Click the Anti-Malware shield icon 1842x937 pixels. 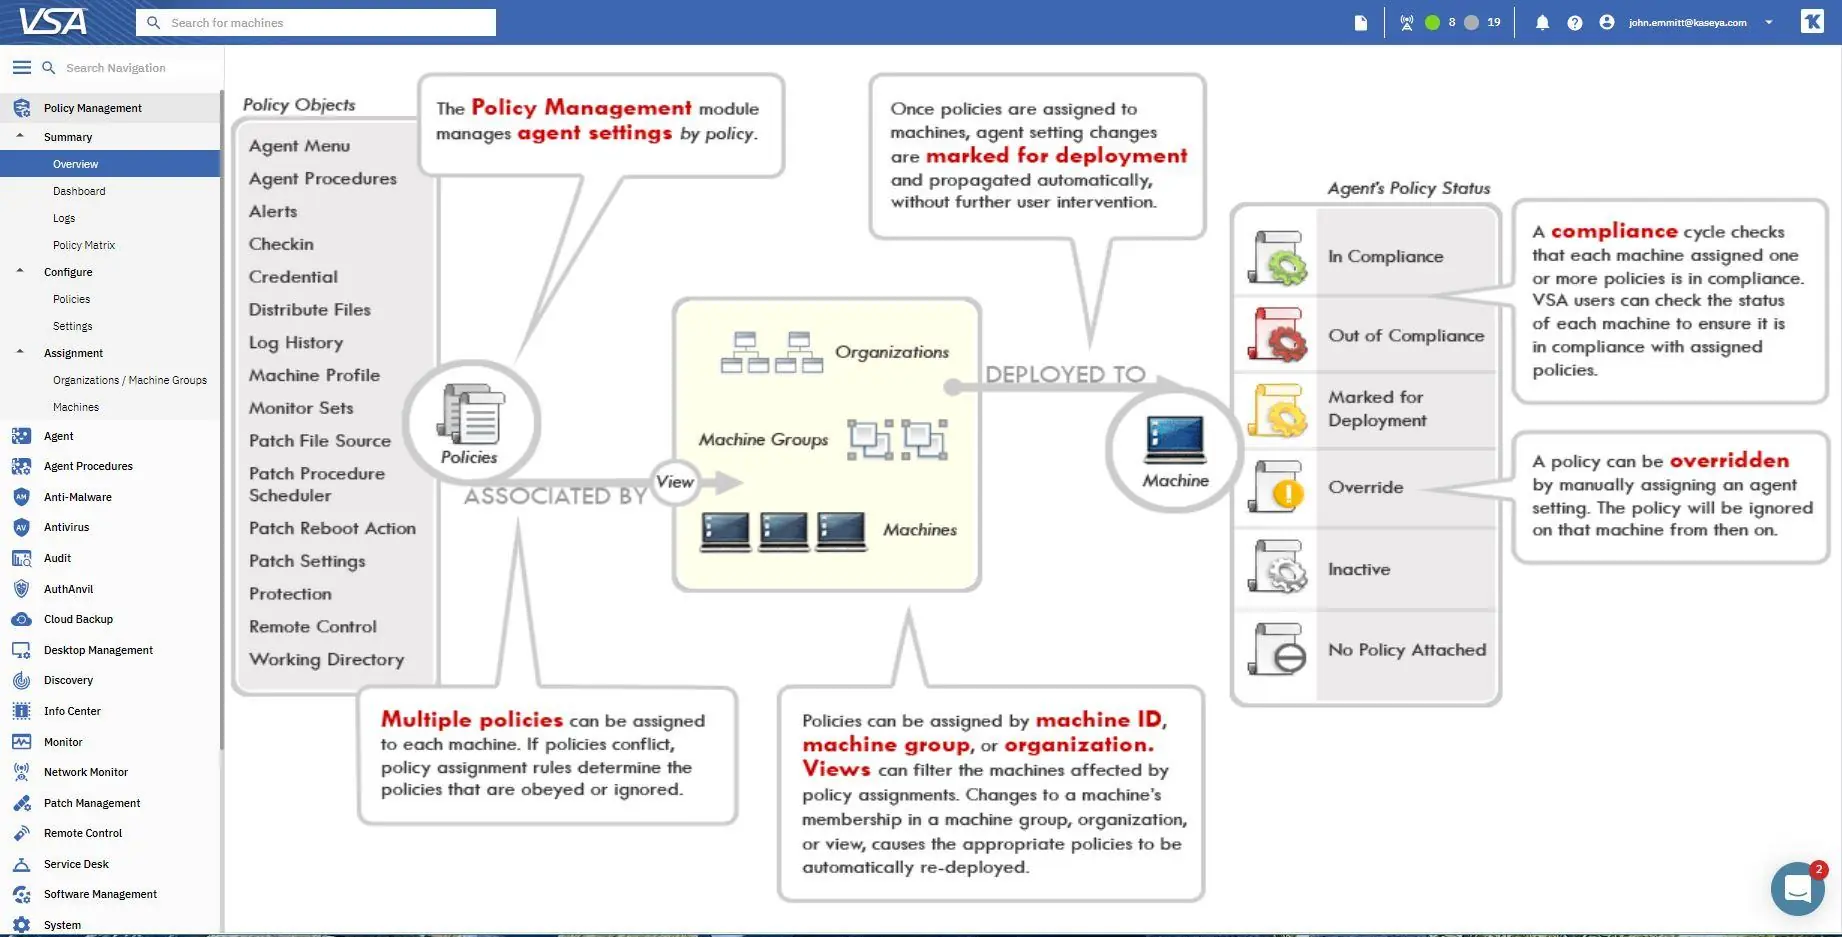point(21,497)
